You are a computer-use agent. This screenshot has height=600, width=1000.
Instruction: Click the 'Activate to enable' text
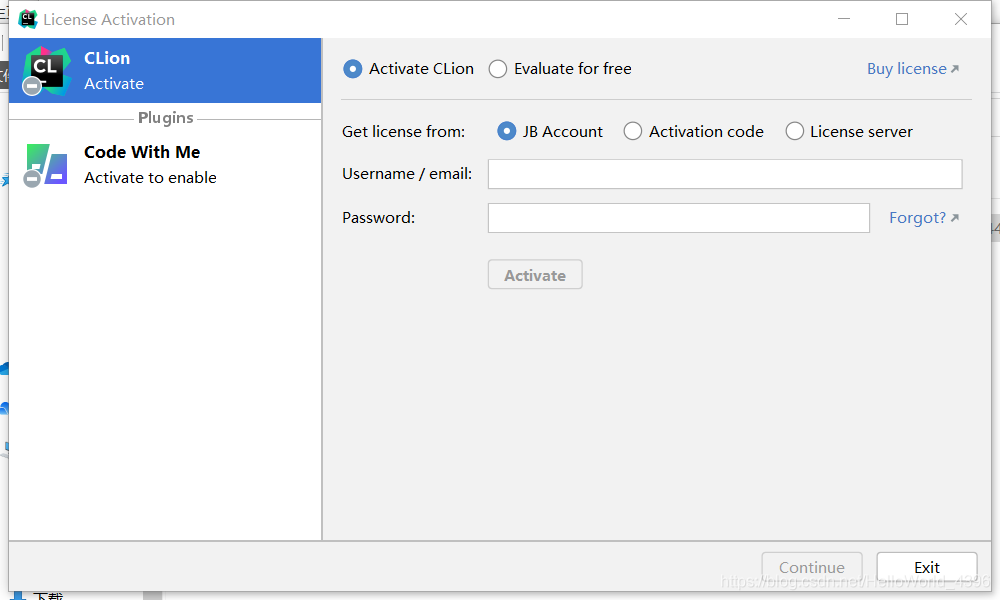(151, 177)
